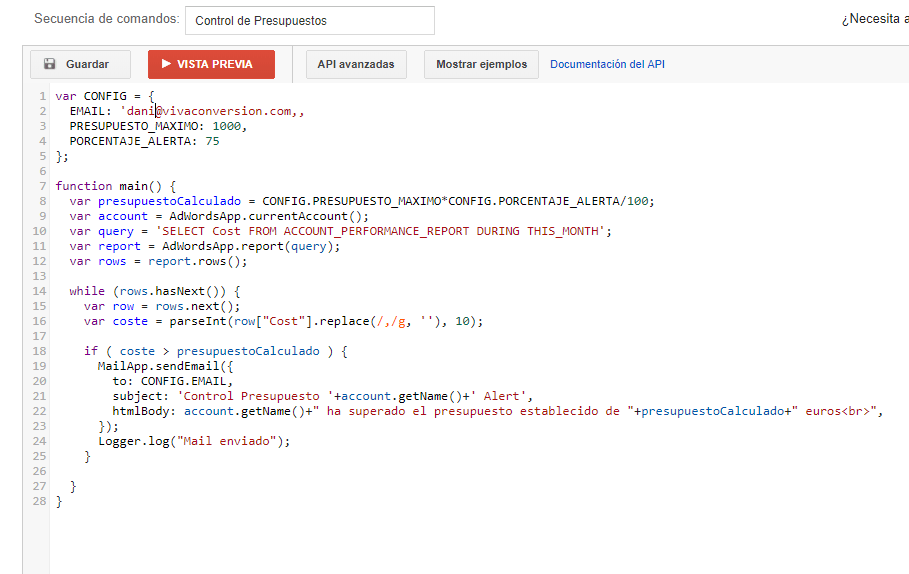The image size is (909, 574).
Task: Click the presupuestoCalculado variable on line 8
Action: (x=169, y=201)
